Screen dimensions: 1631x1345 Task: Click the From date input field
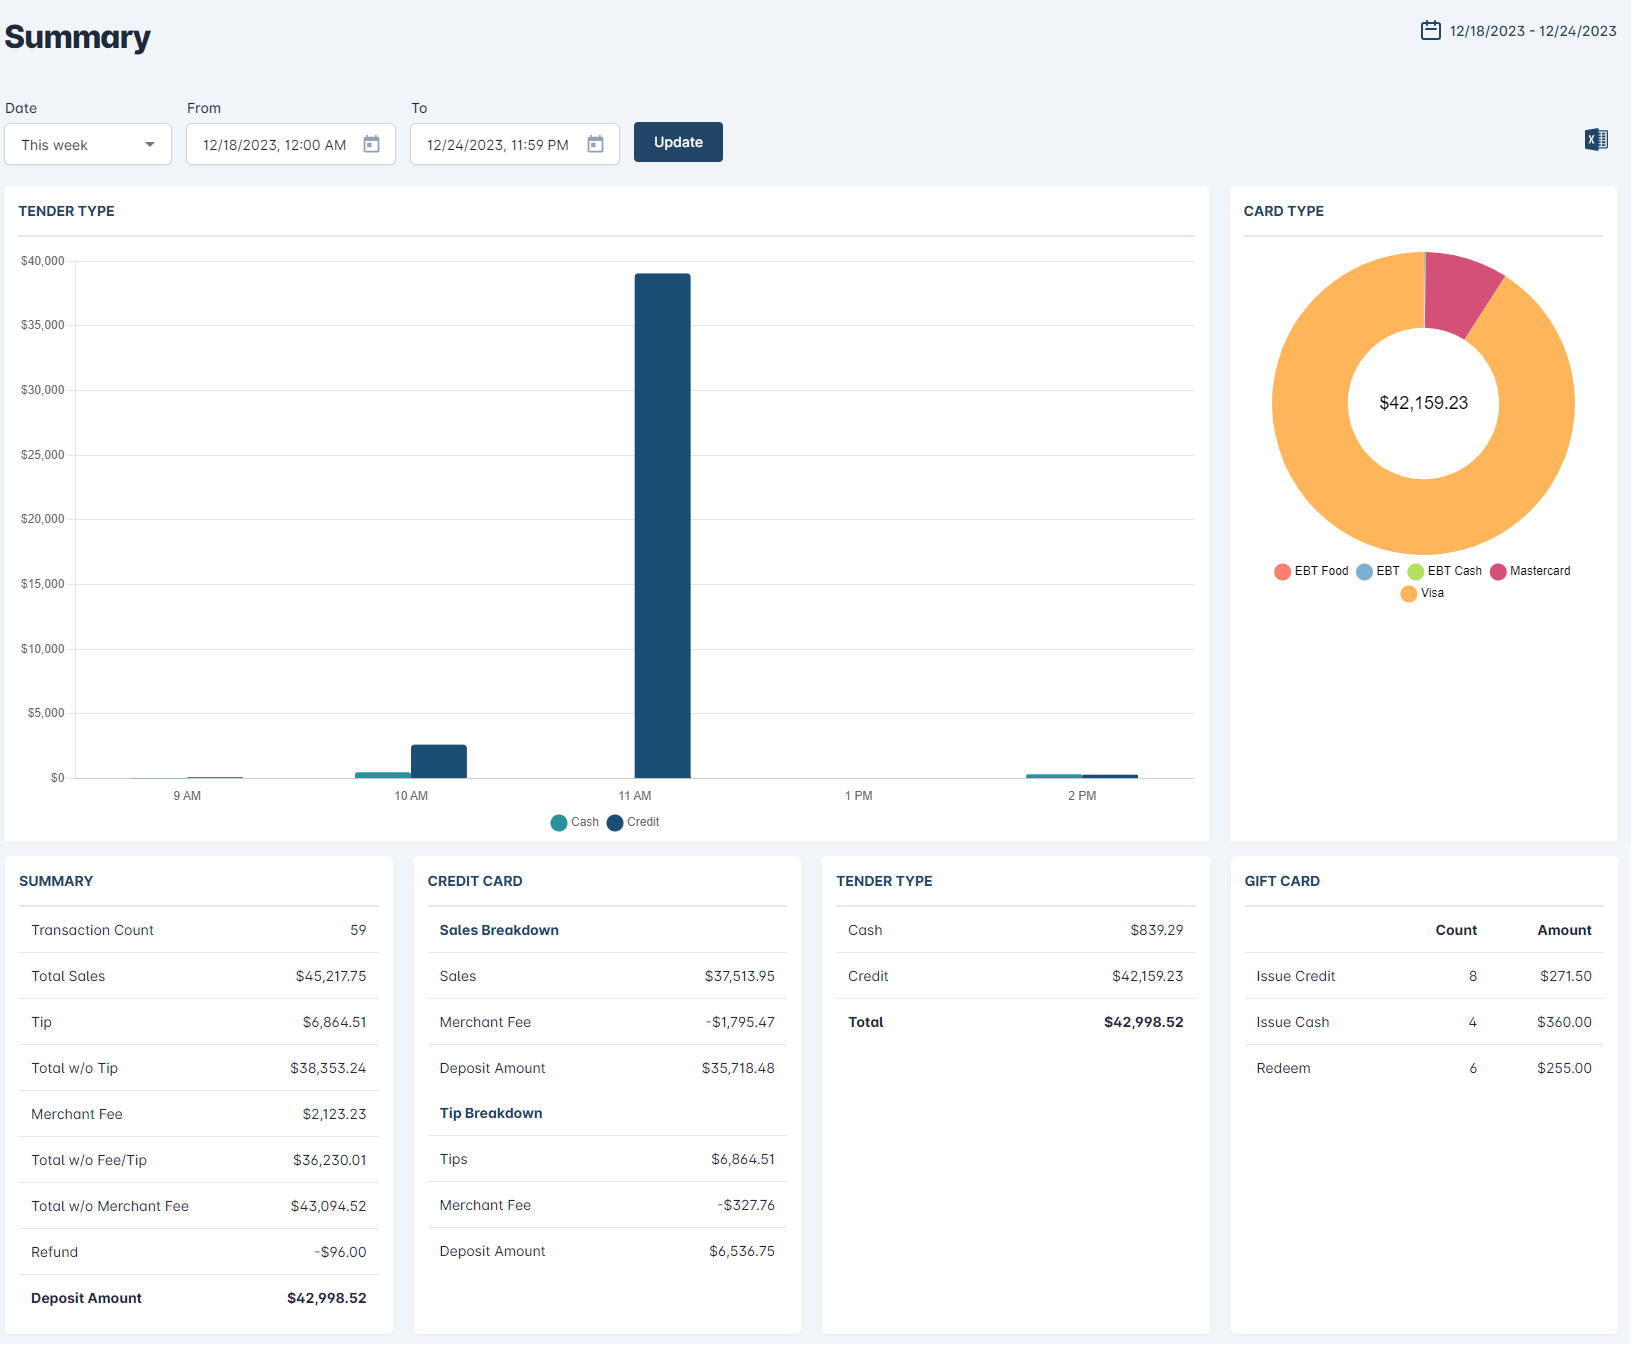275,144
